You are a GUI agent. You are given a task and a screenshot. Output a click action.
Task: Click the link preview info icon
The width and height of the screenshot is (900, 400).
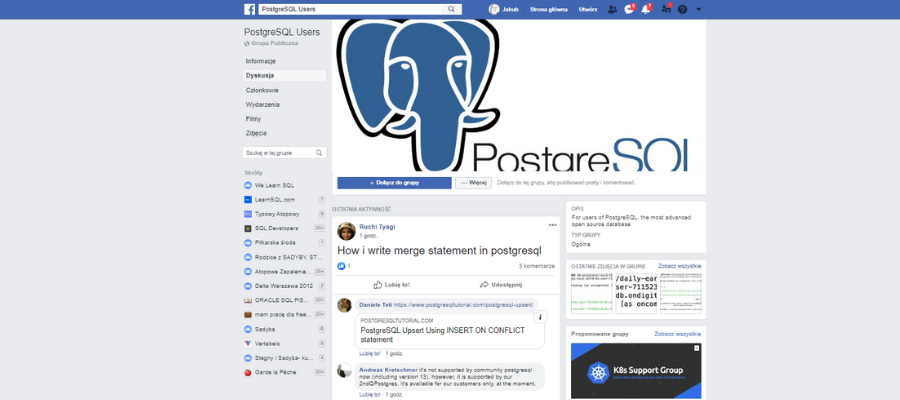[540, 317]
